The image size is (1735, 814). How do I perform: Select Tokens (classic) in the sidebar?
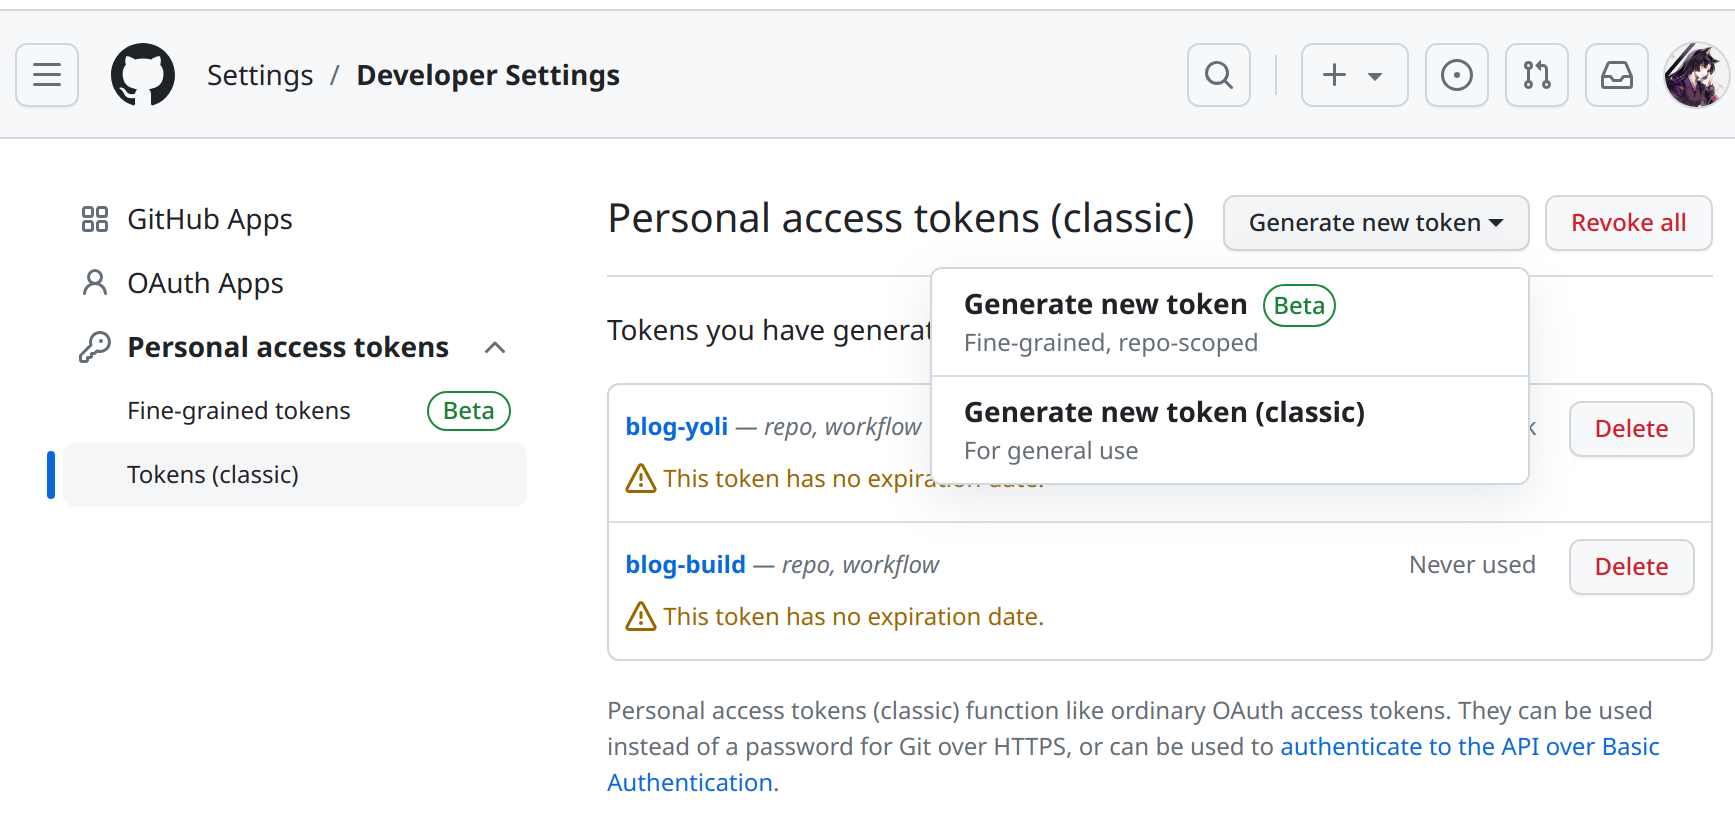click(x=213, y=475)
